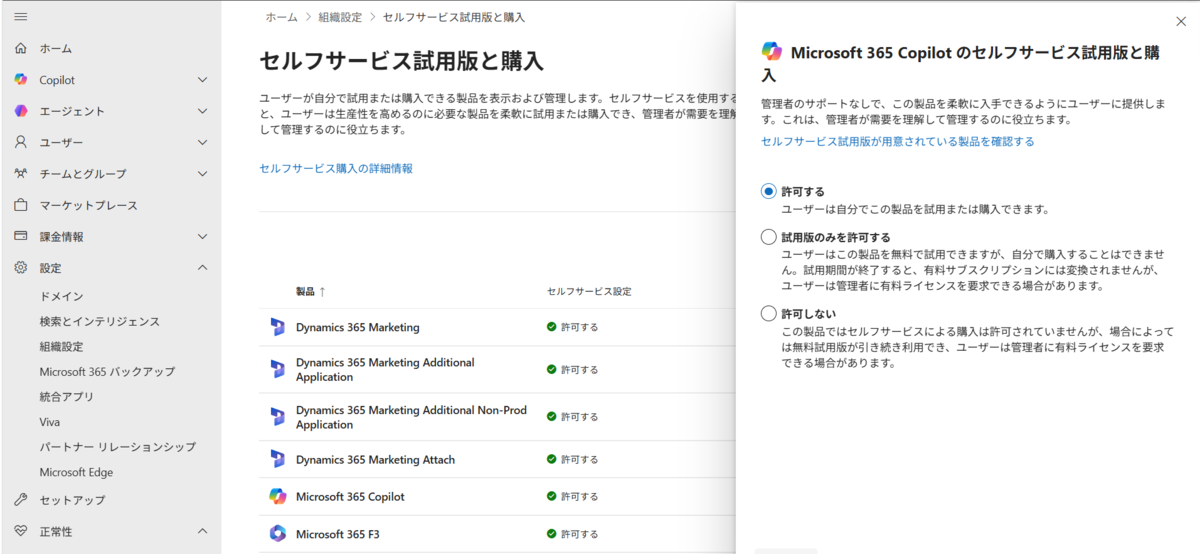Open パートナー リレーションシップ page
This screenshot has height=554, width=1200.
pyautogui.click(x=117, y=447)
